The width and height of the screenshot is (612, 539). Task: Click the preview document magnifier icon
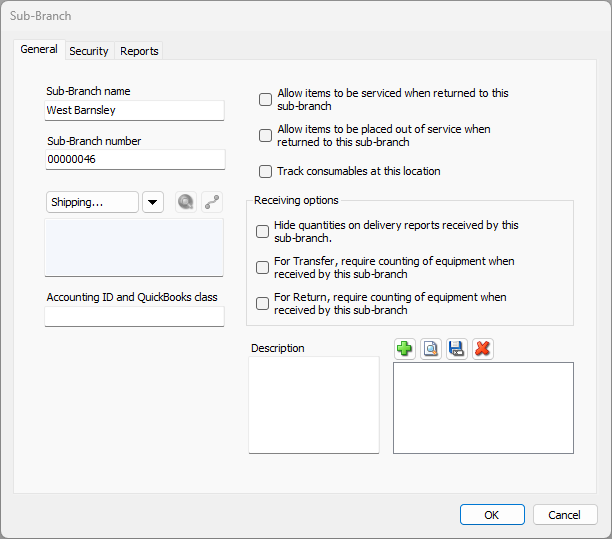pos(431,349)
